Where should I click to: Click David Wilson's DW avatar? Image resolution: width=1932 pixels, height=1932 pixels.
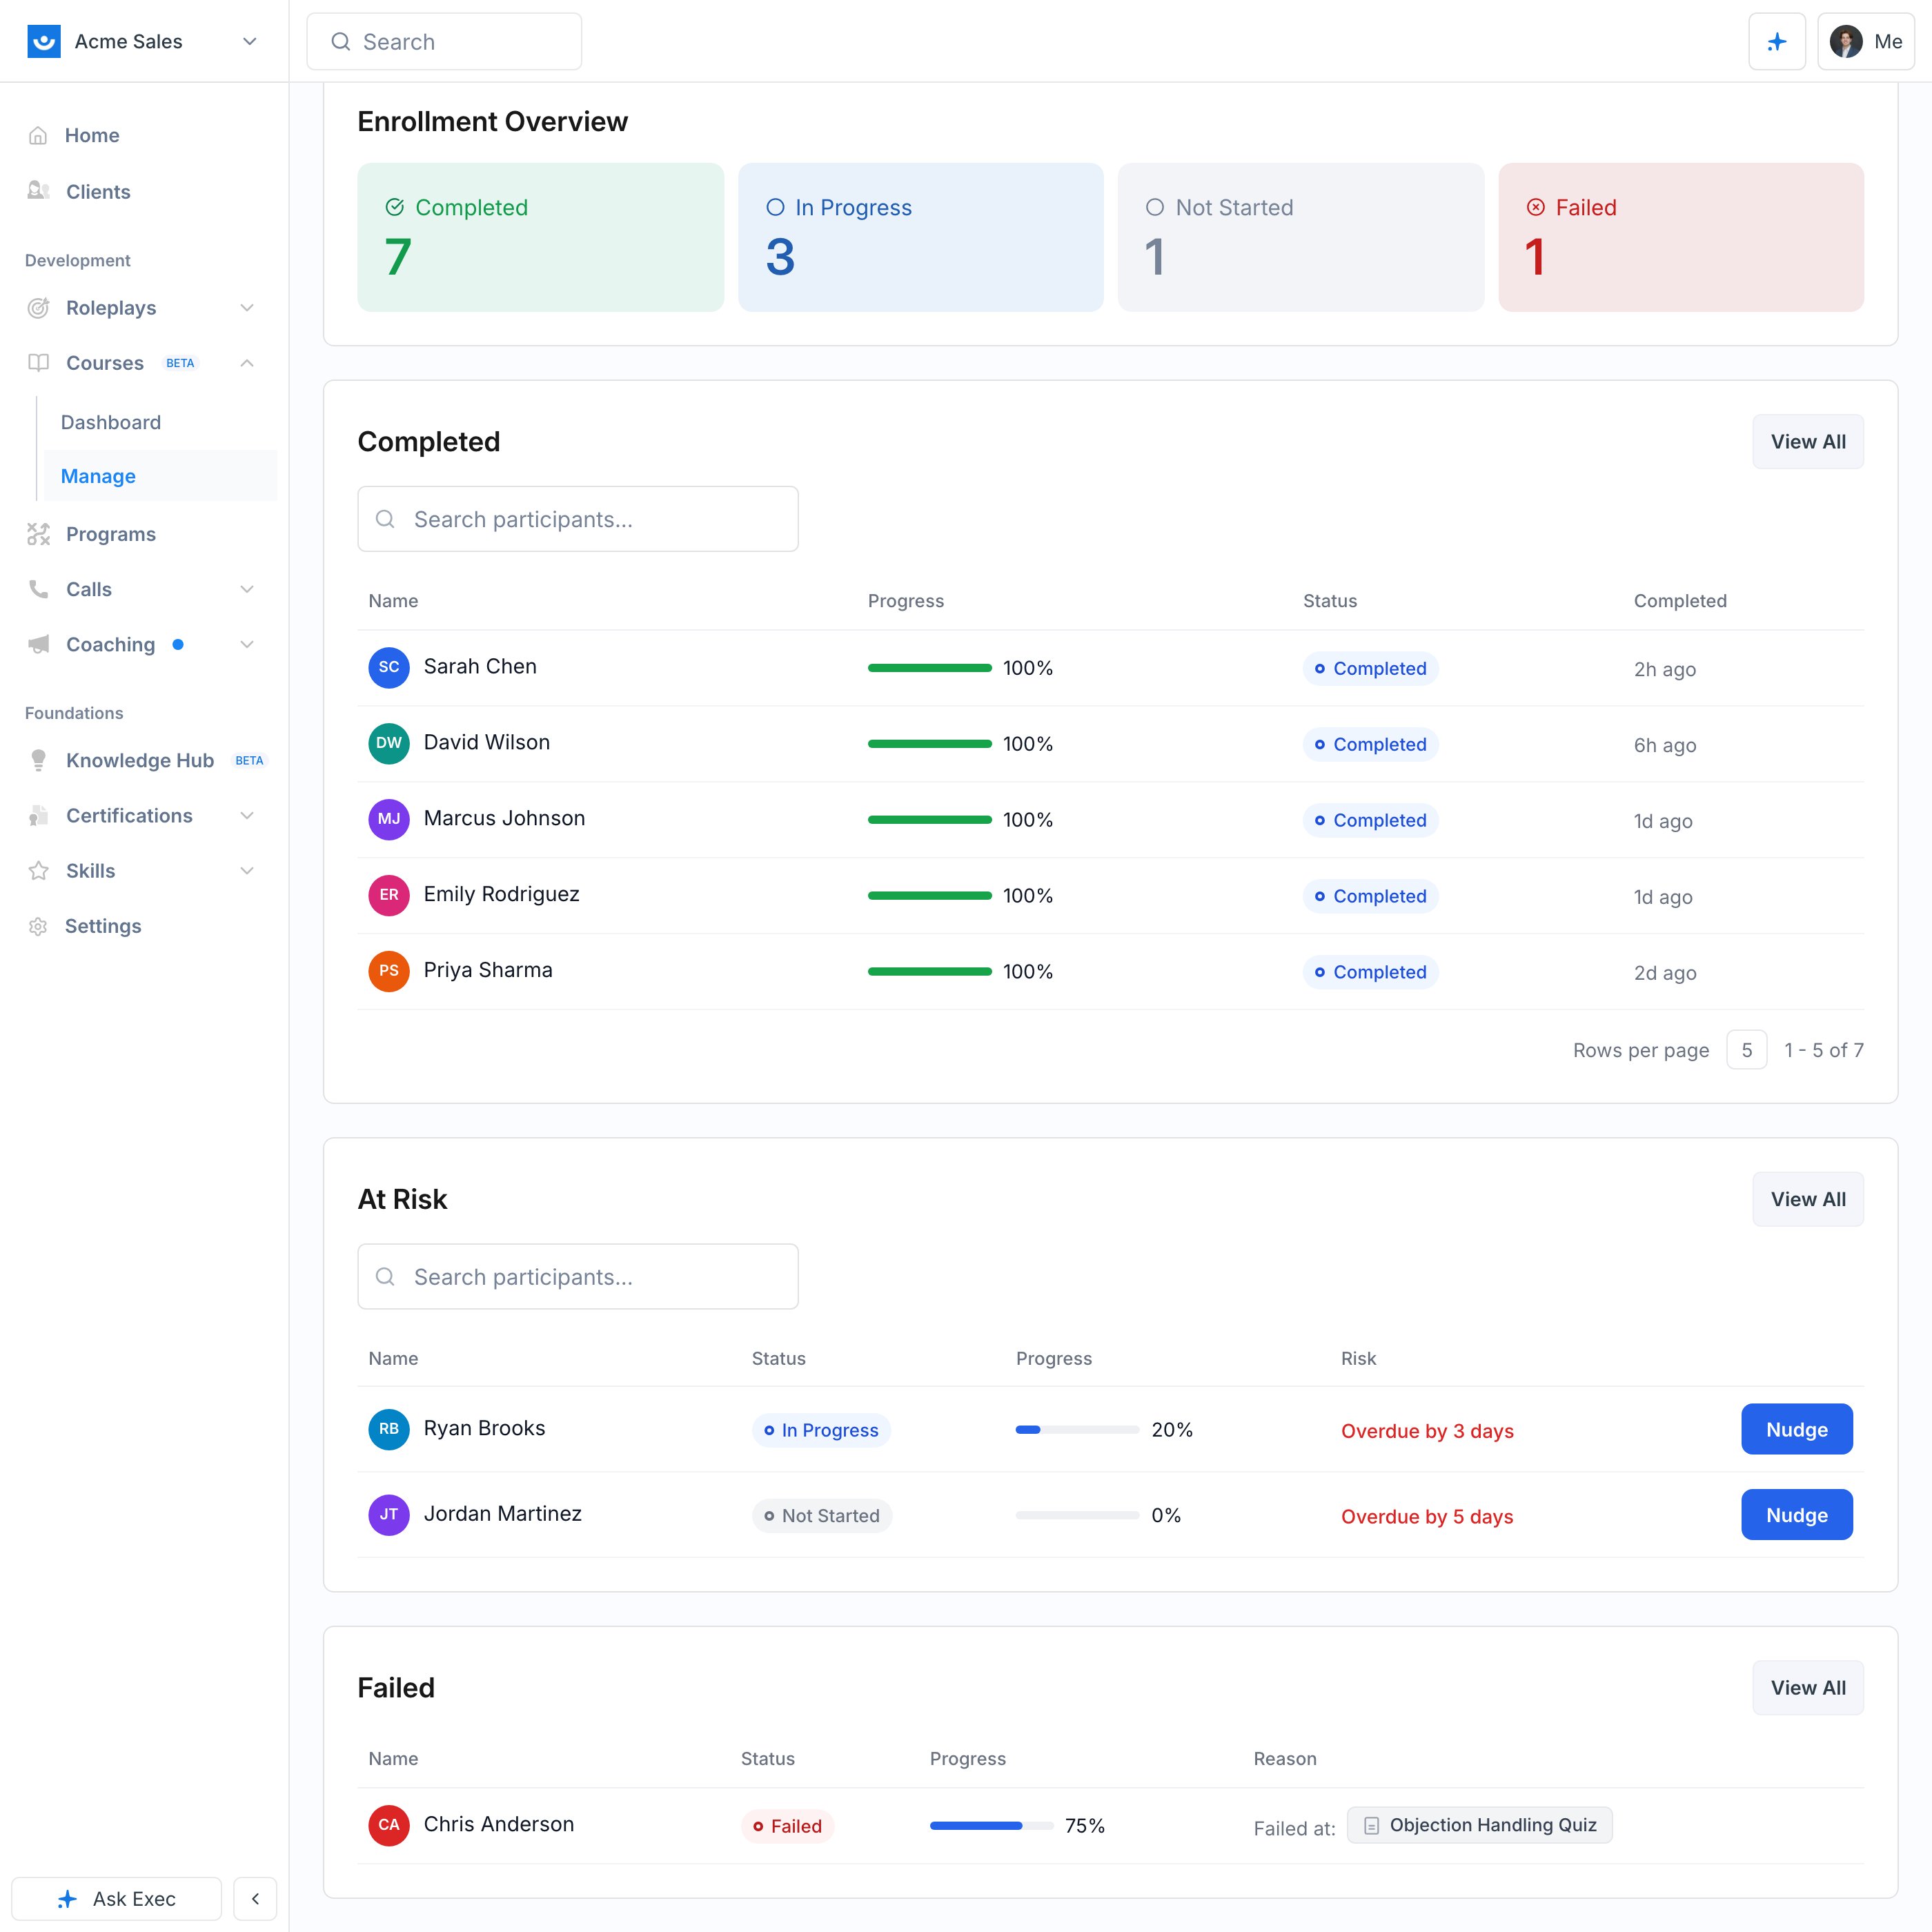click(x=389, y=743)
